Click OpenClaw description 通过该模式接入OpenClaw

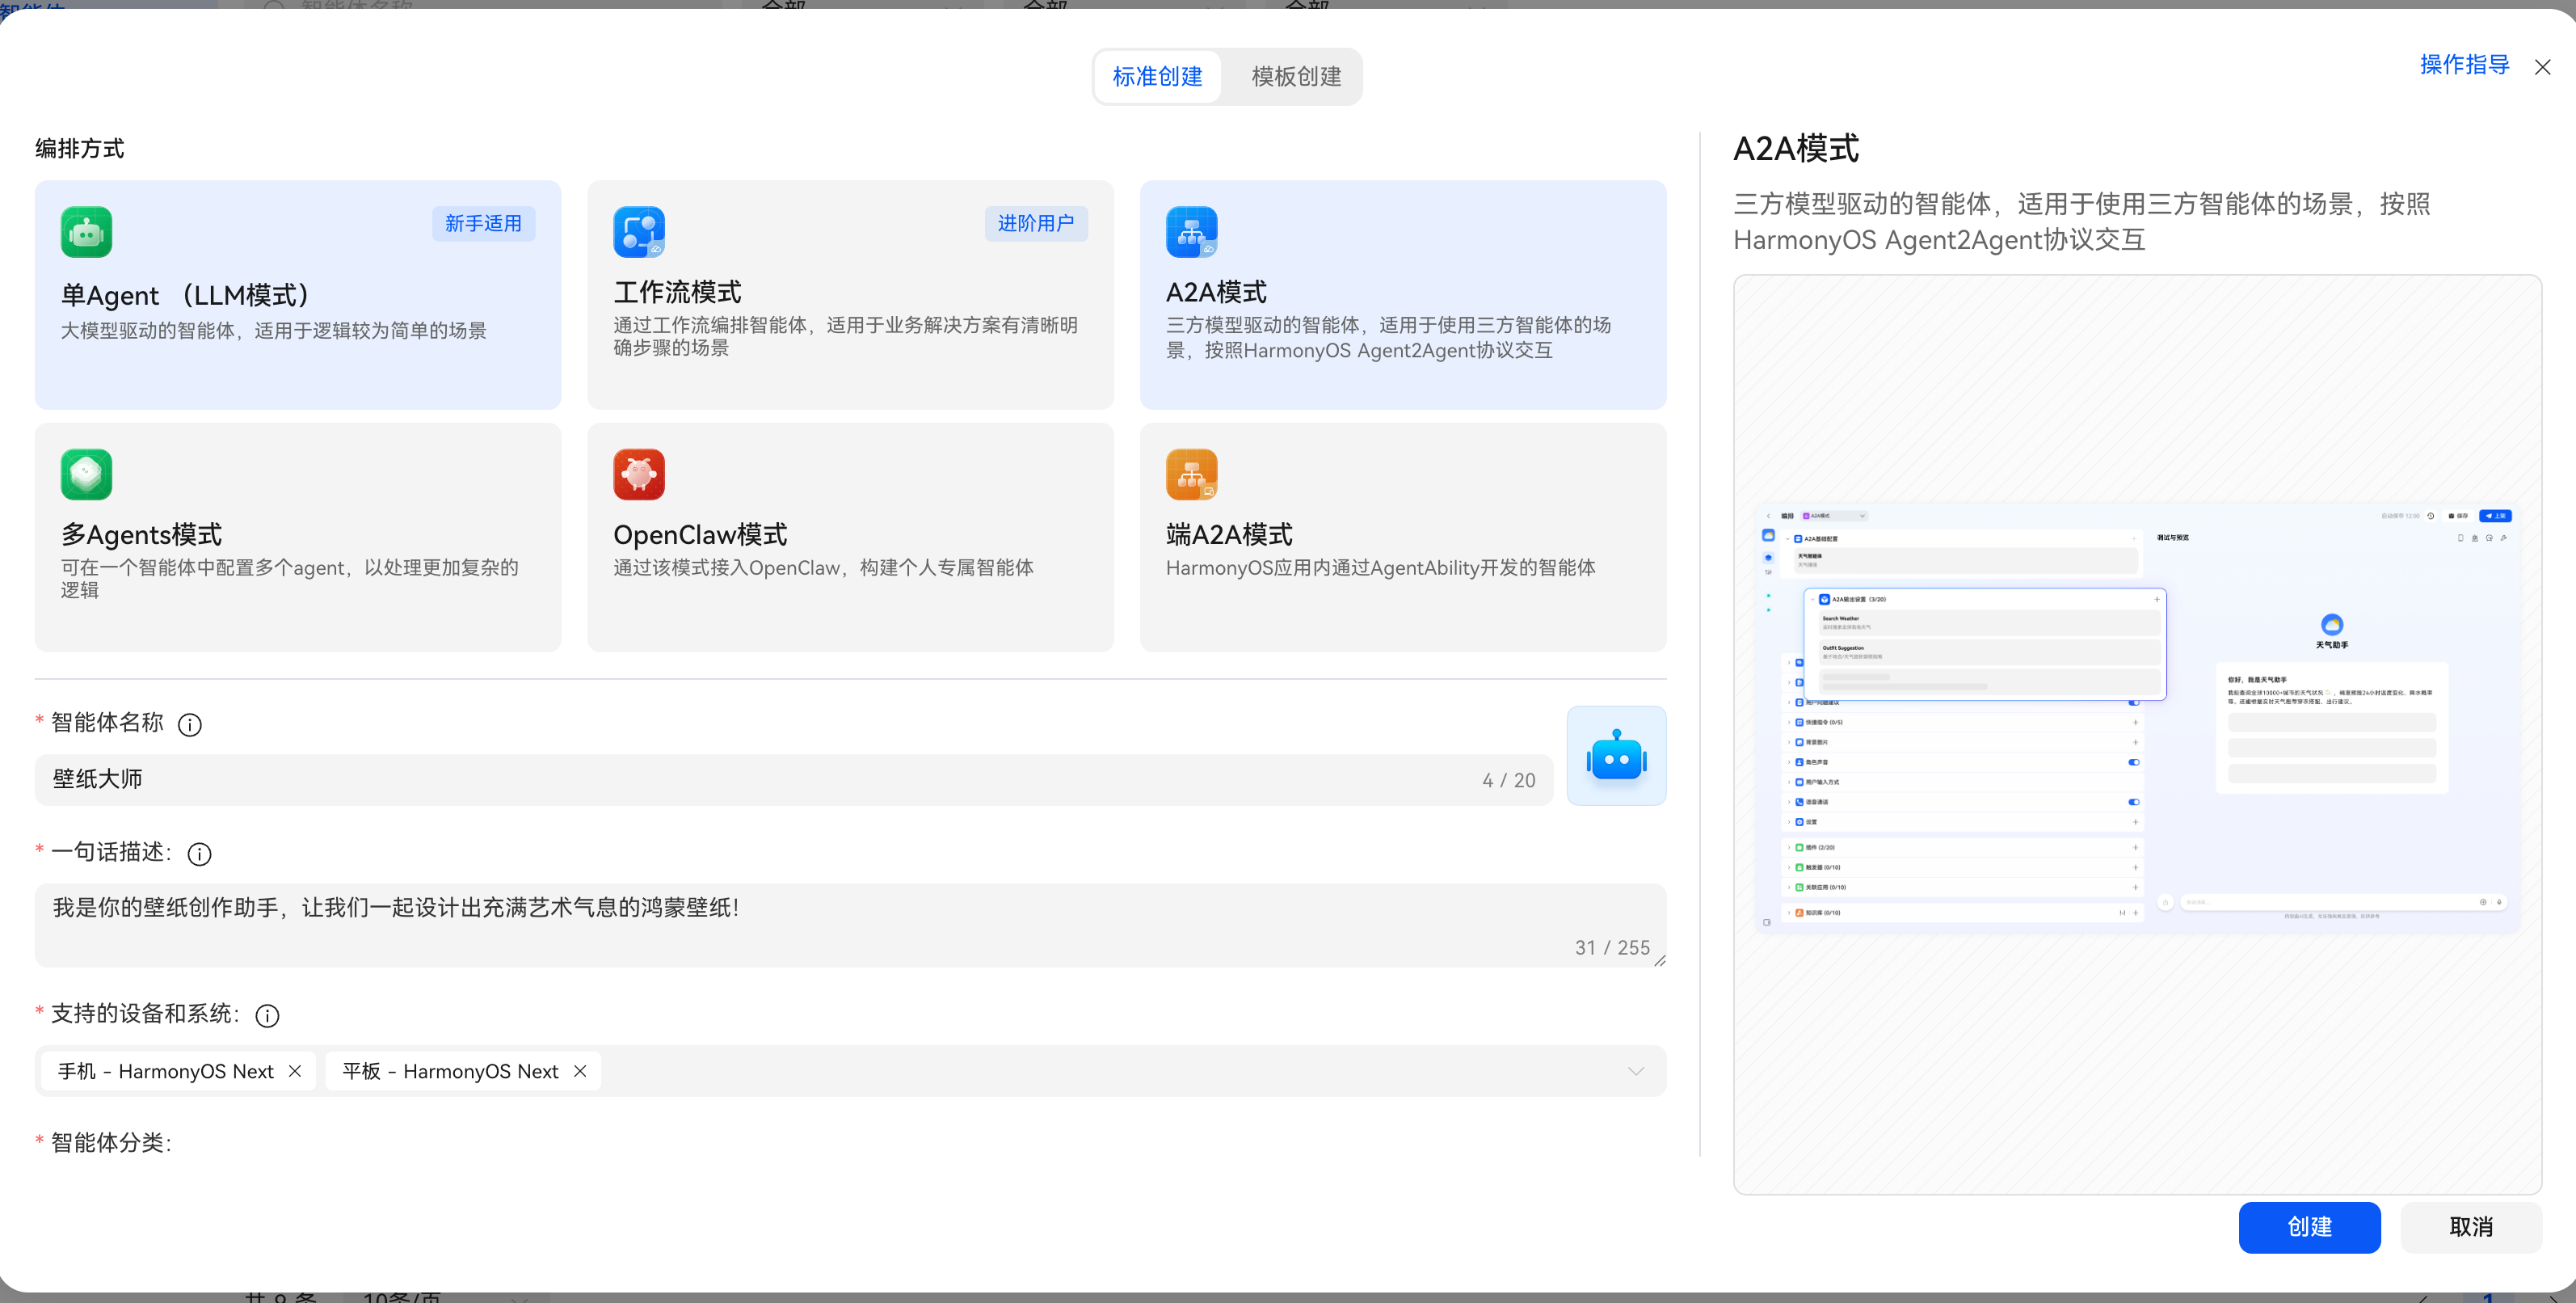pyautogui.click(x=823, y=568)
